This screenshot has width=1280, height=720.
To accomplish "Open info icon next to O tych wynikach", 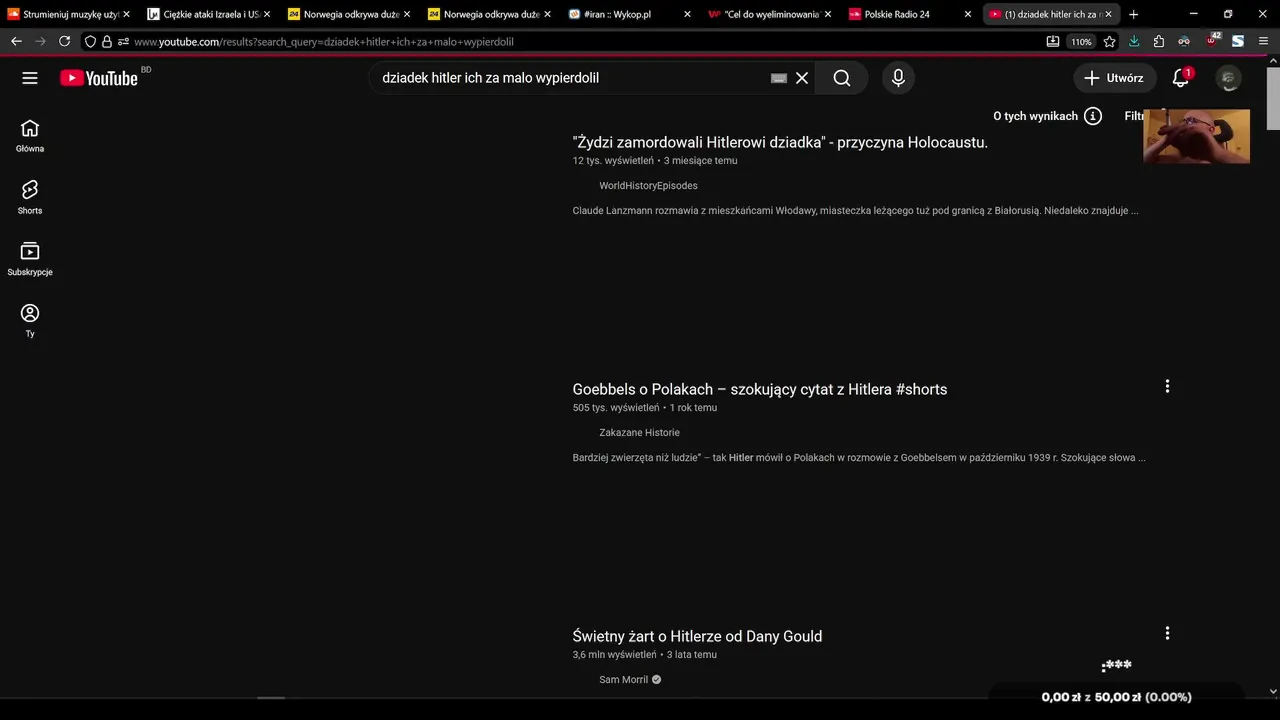I will click(x=1093, y=116).
